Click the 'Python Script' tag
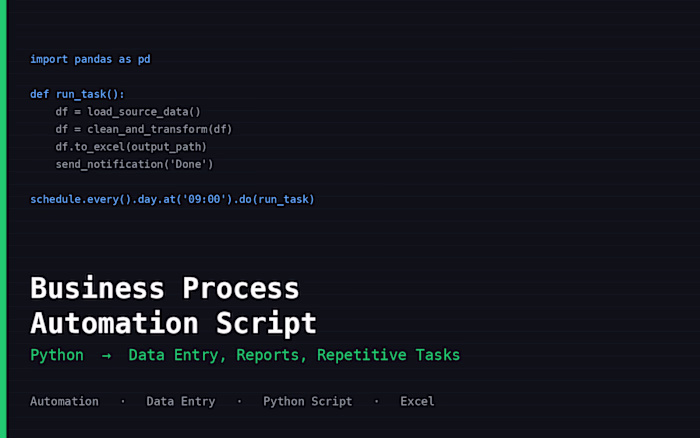Viewport: 700px width, 438px height. click(308, 401)
